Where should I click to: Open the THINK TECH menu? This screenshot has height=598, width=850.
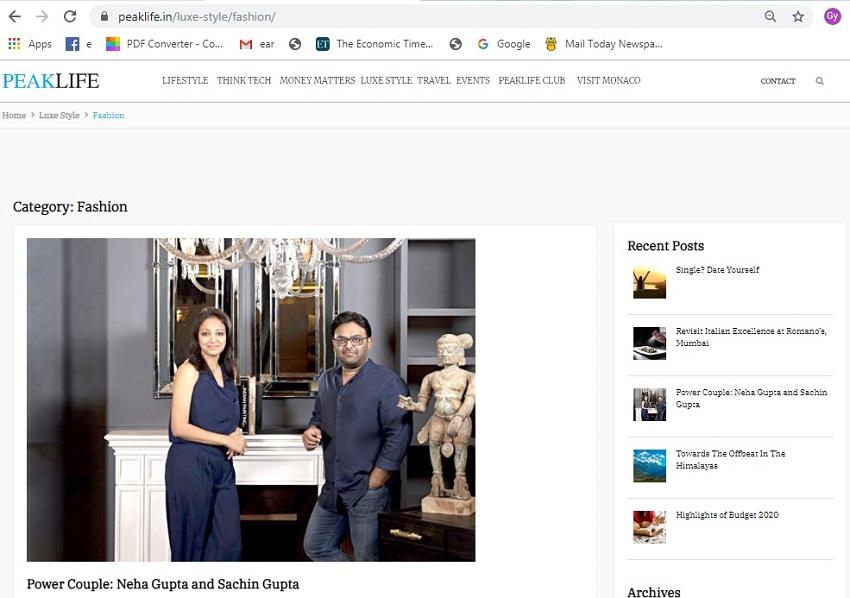coord(244,80)
